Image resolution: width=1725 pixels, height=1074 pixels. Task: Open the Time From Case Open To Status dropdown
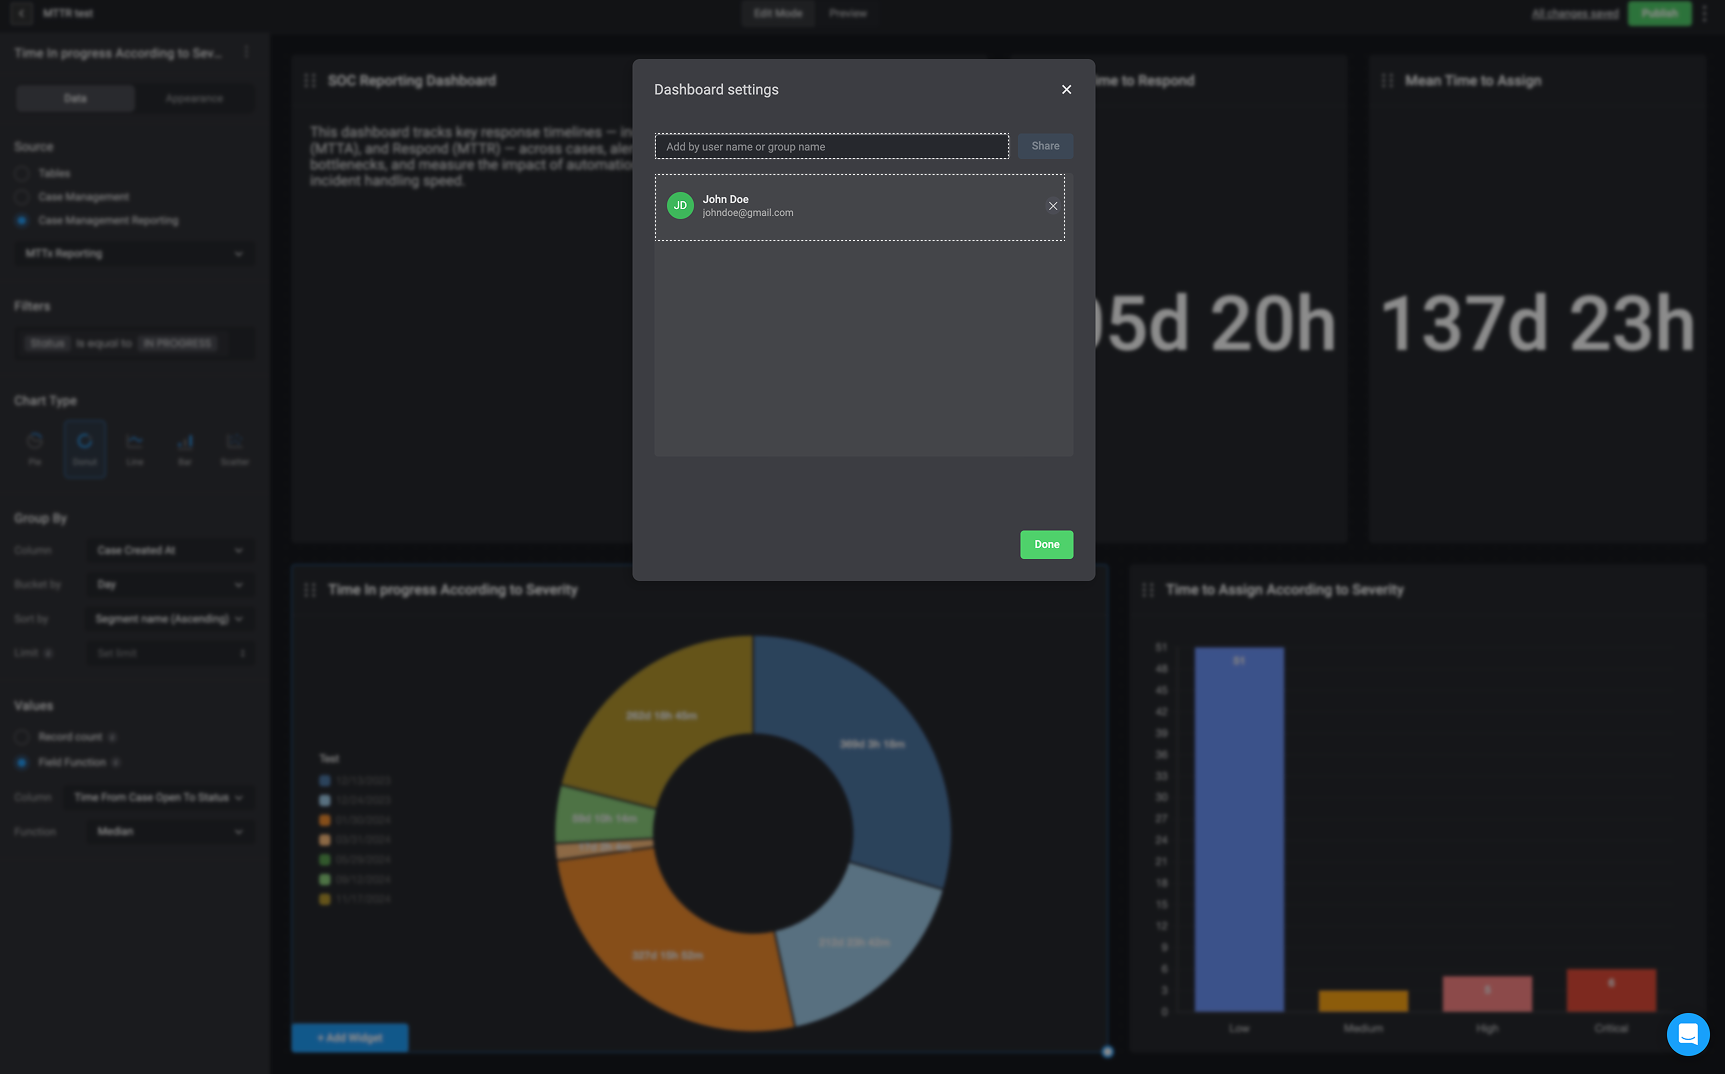[159, 798]
